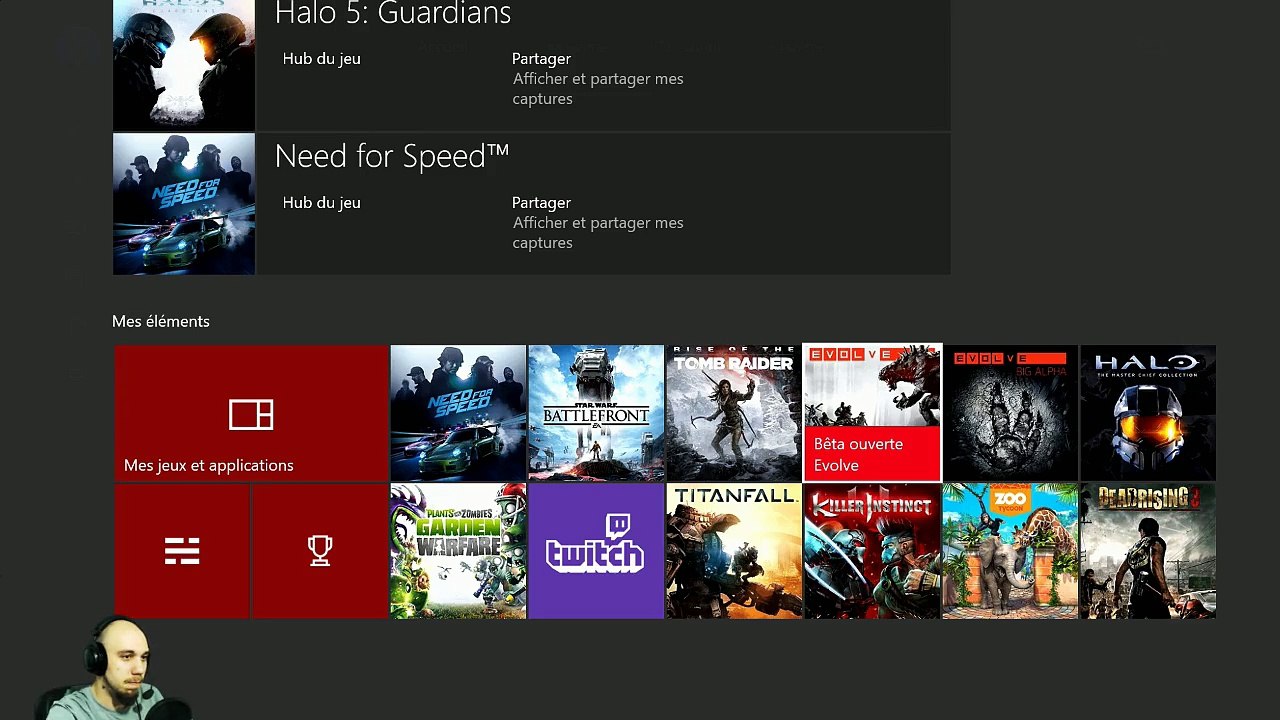Open Partager for Need for Speed
Screen dimensions: 1280x720
598,223
